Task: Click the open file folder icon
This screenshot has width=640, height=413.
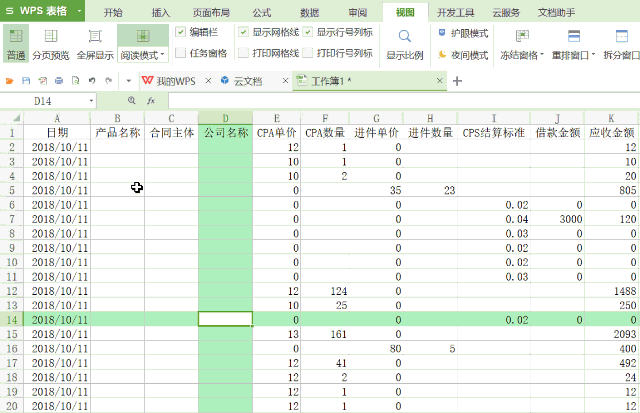Action: pyautogui.click(x=9, y=81)
